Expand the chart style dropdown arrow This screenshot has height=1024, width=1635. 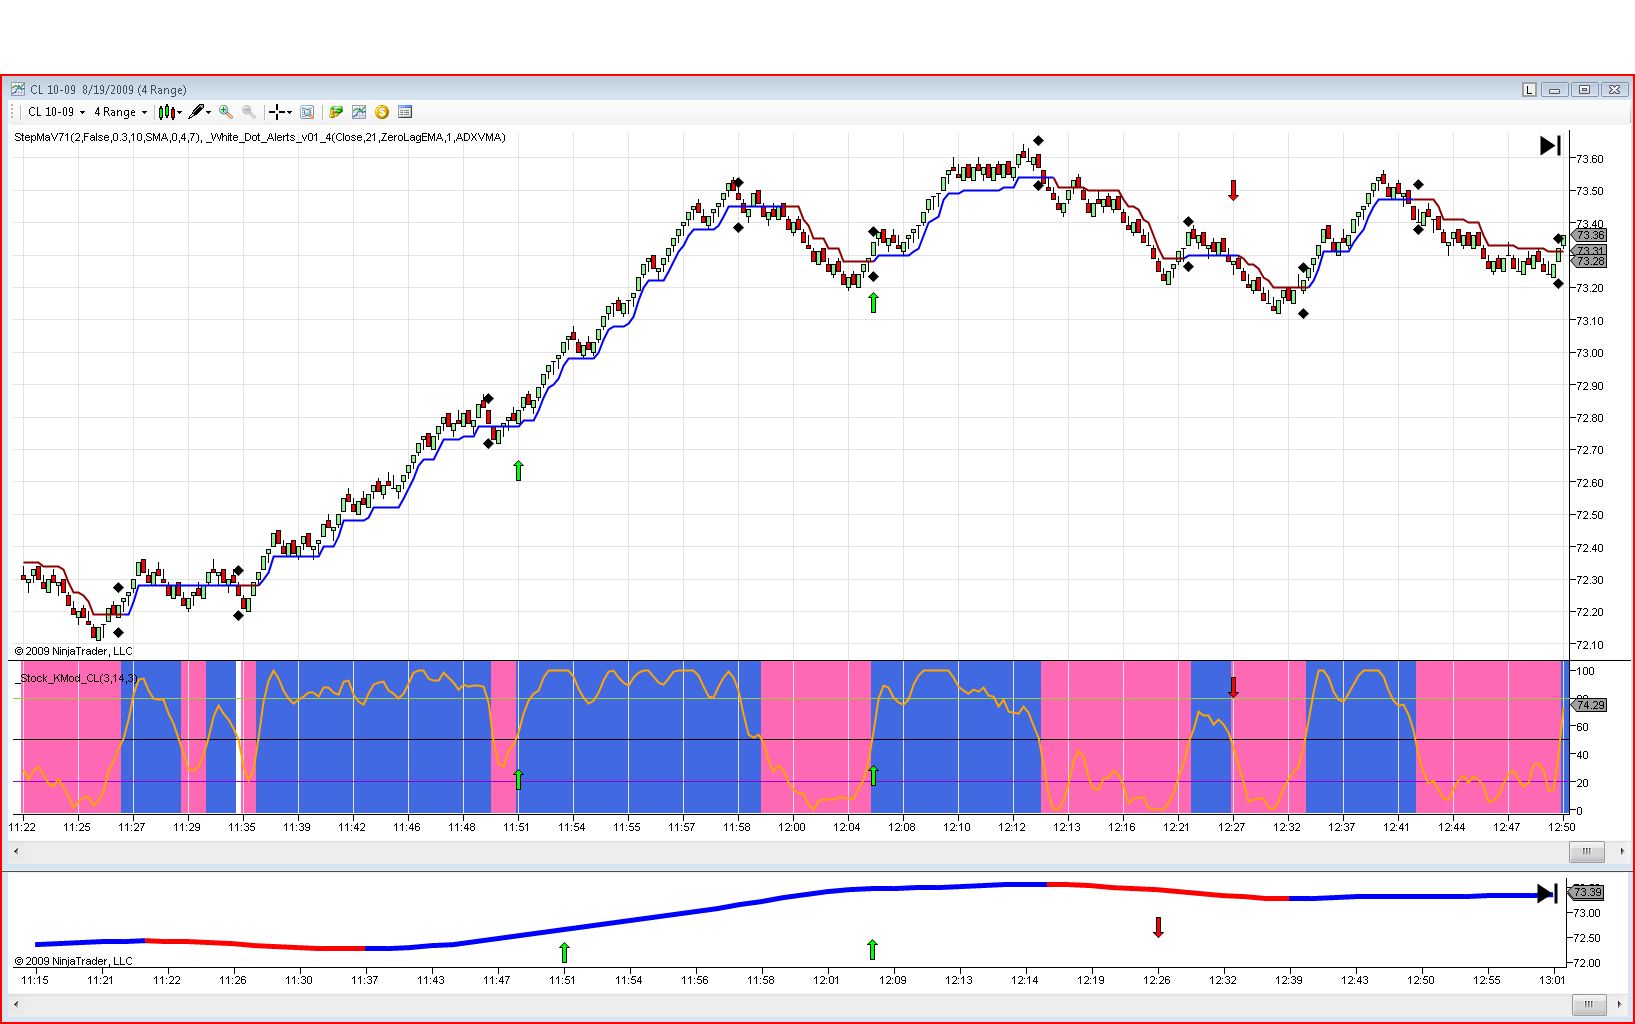tap(179, 112)
